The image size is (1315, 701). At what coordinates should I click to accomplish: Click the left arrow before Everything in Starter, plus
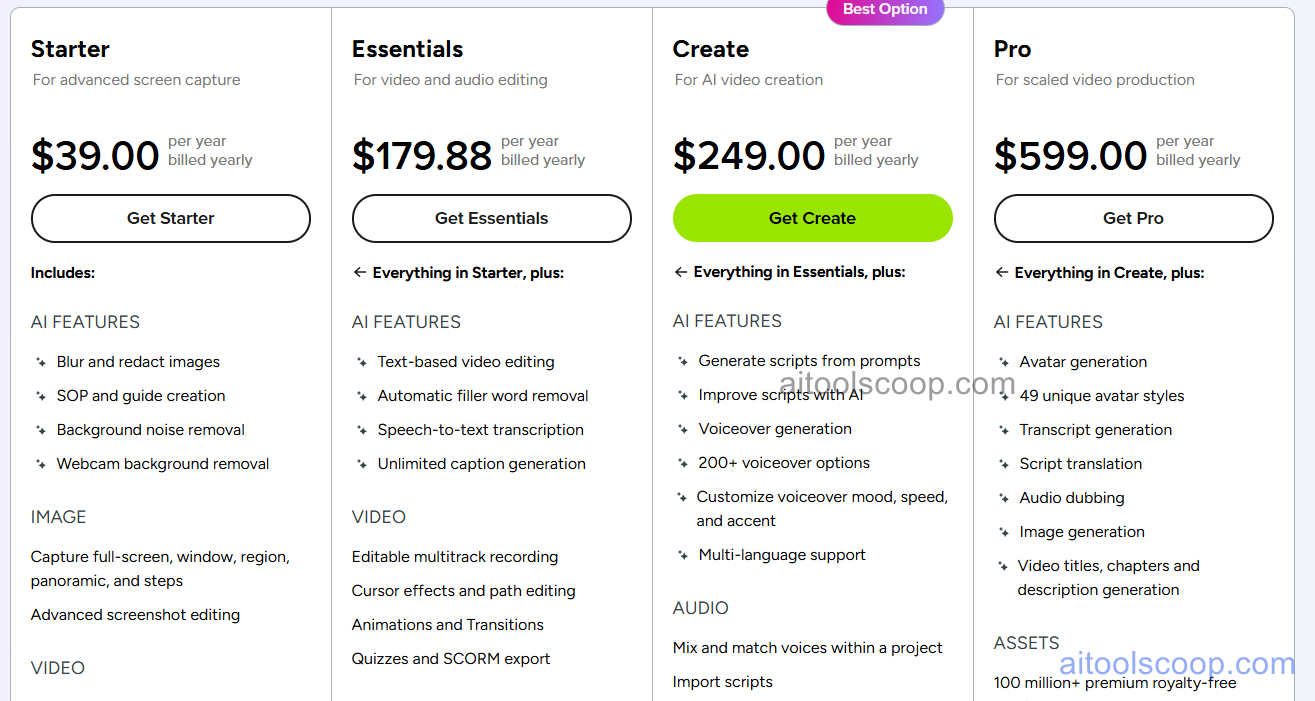[360, 272]
